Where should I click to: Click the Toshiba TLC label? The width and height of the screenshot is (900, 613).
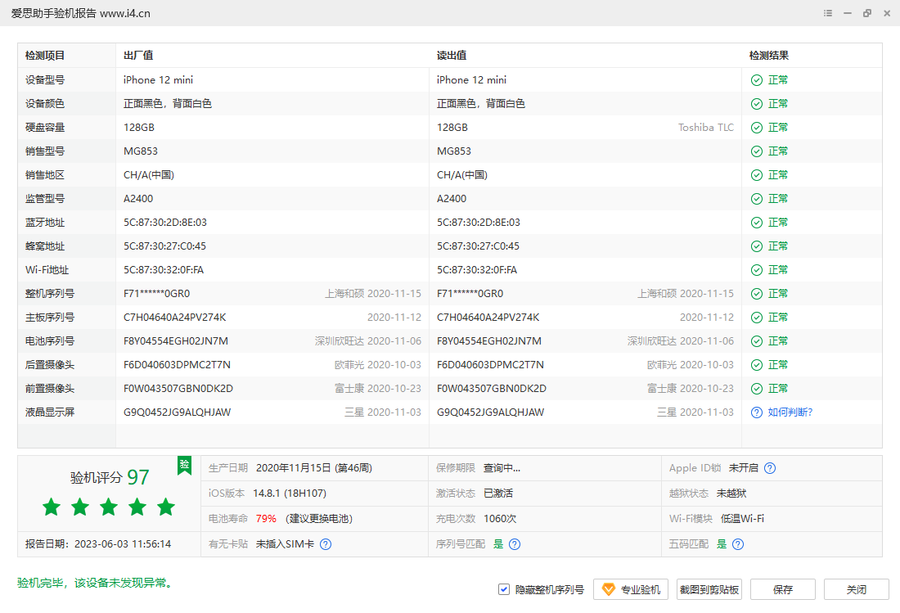tap(705, 127)
